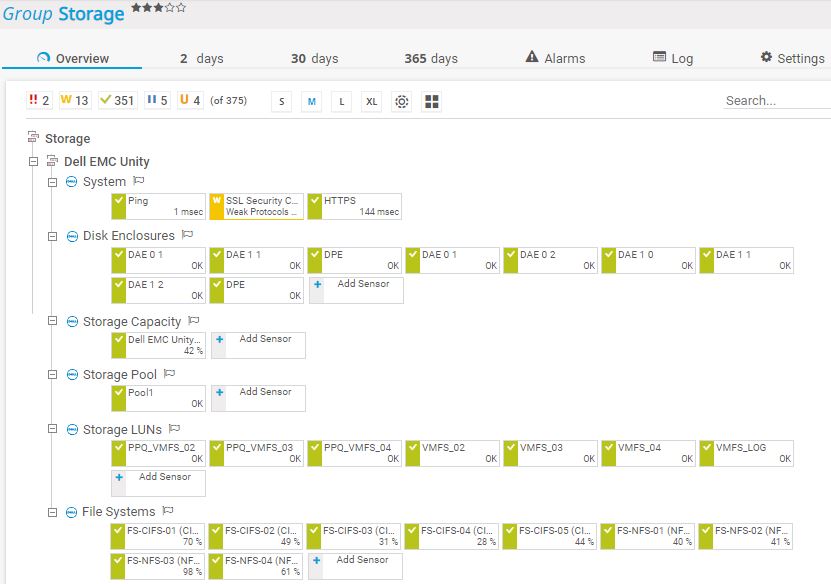Screen dimensions: 831x584
Task: Open the Alarms tab
Action: point(555,58)
